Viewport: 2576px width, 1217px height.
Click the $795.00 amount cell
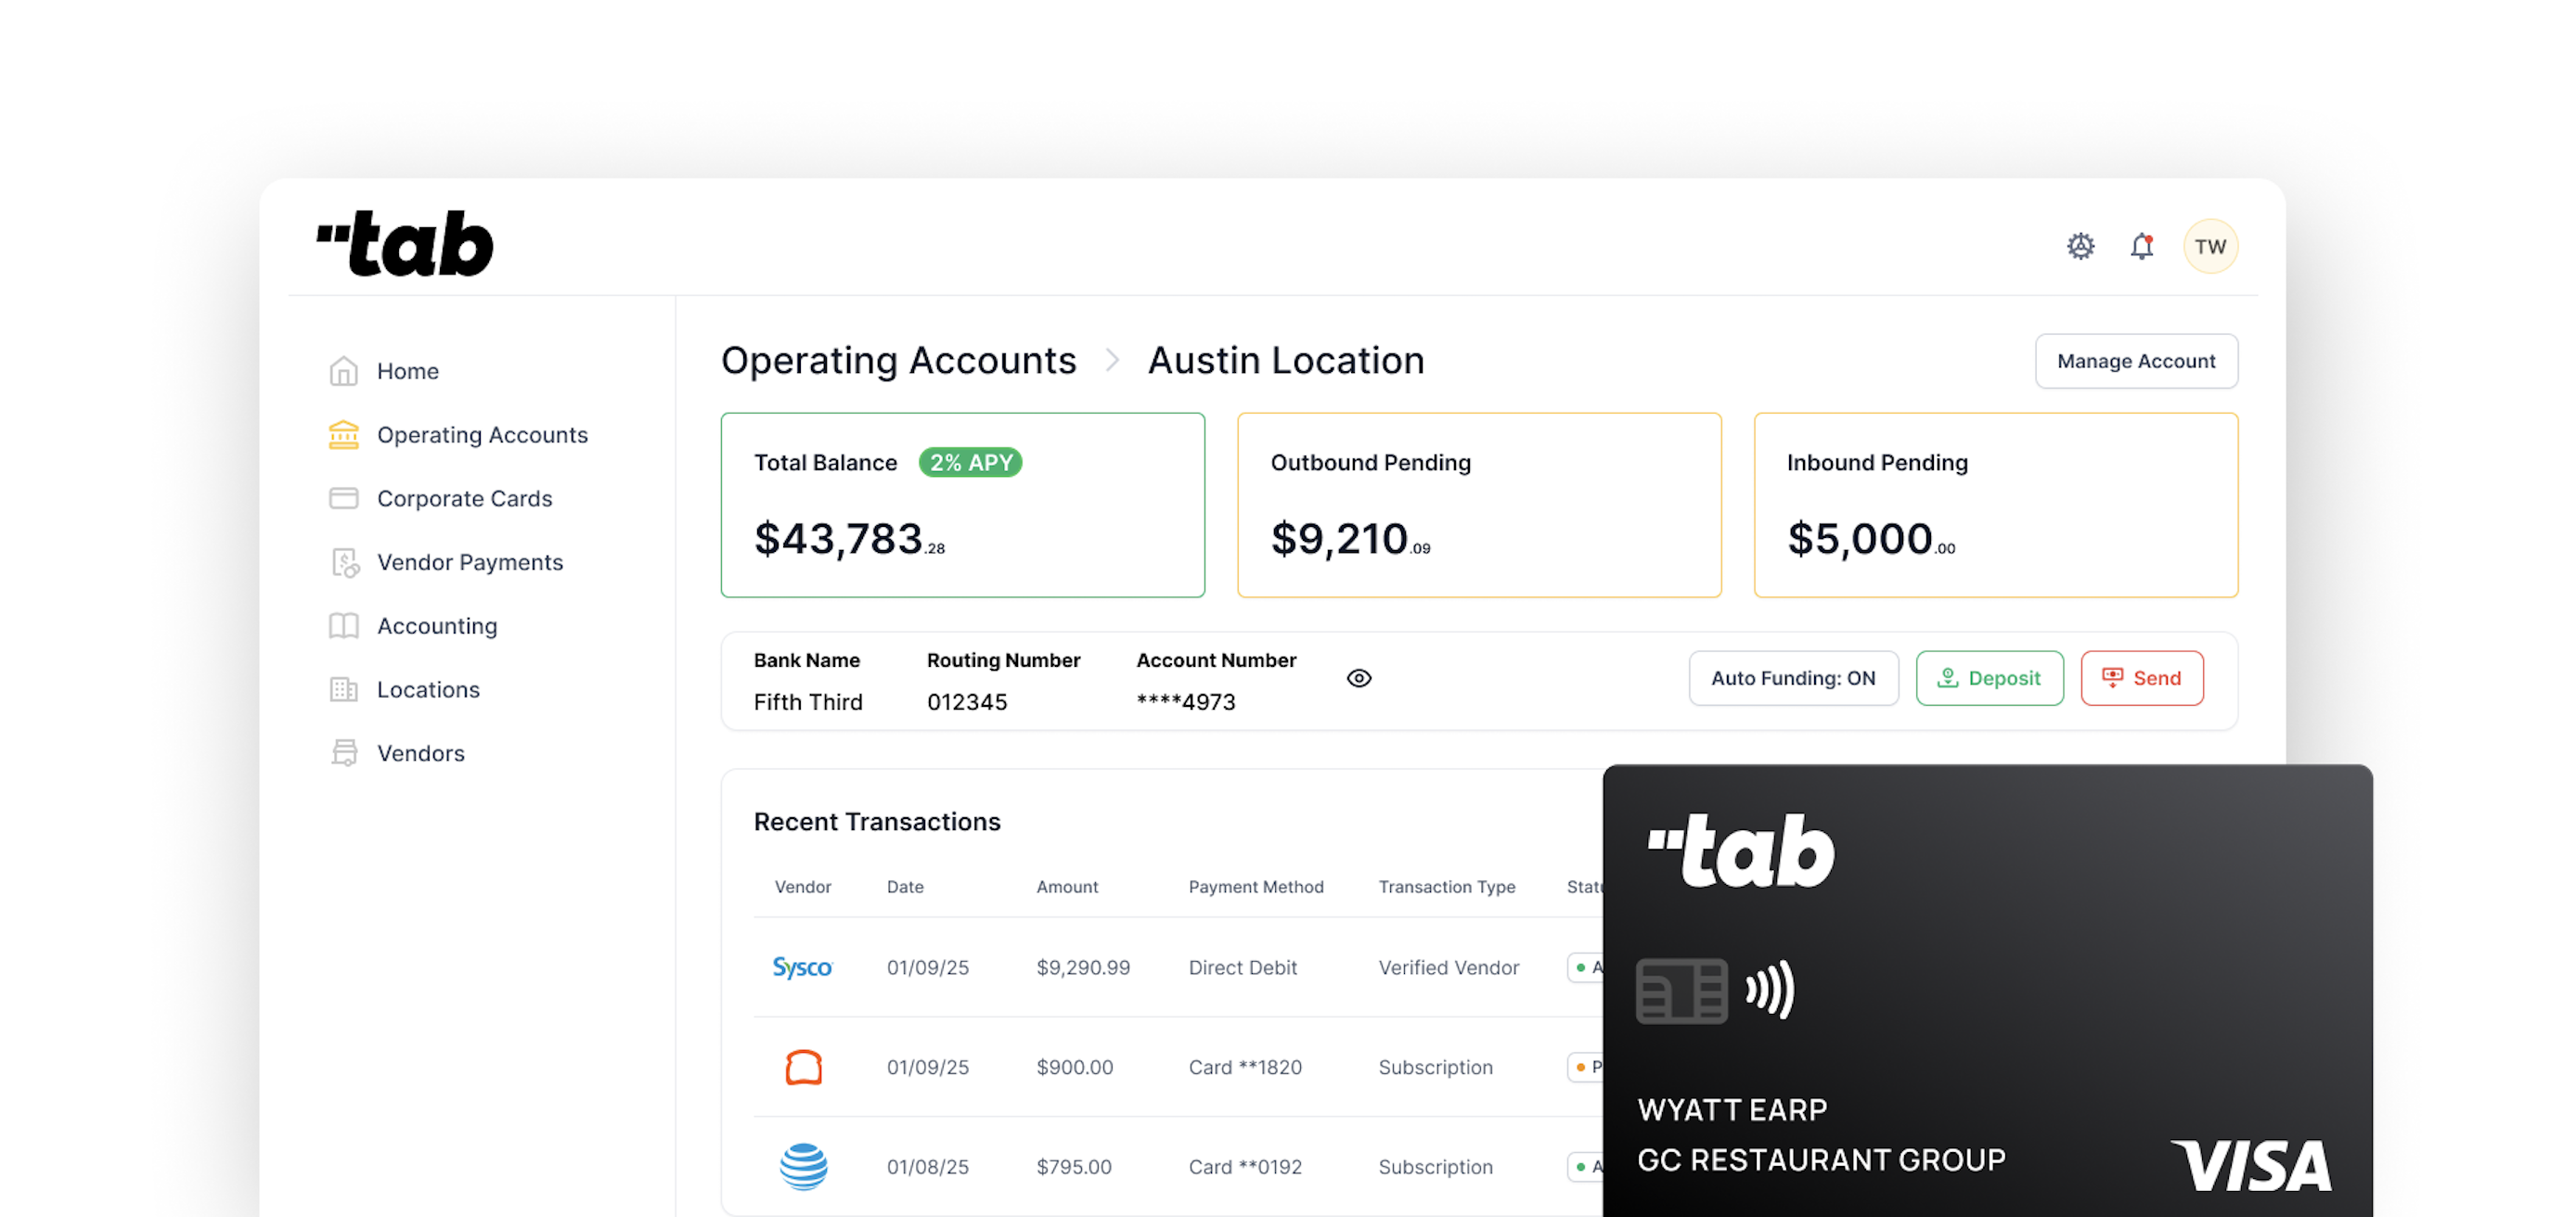click(x=1074, y=1167)
